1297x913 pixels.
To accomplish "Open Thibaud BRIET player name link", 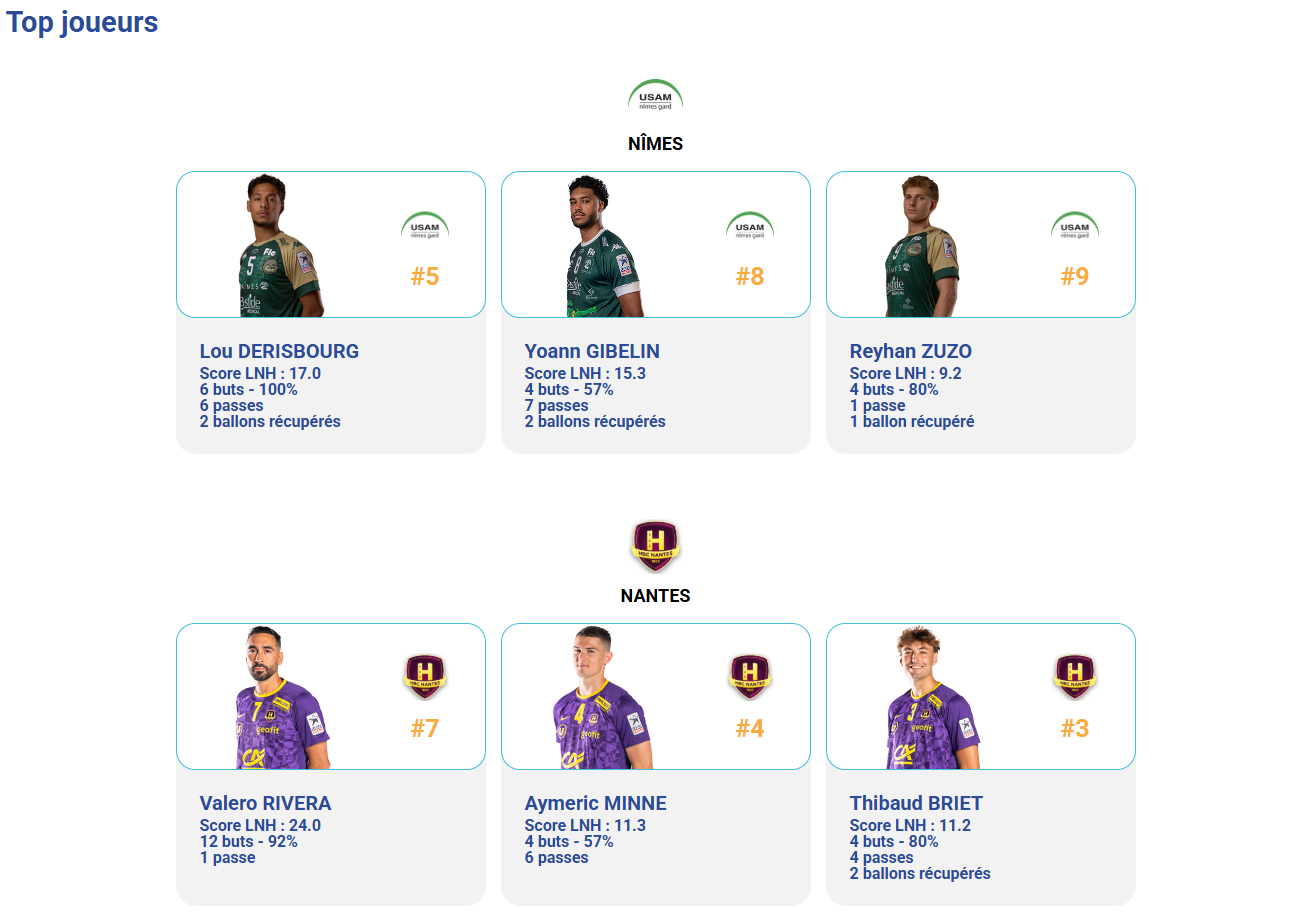I will click(916, 803).
